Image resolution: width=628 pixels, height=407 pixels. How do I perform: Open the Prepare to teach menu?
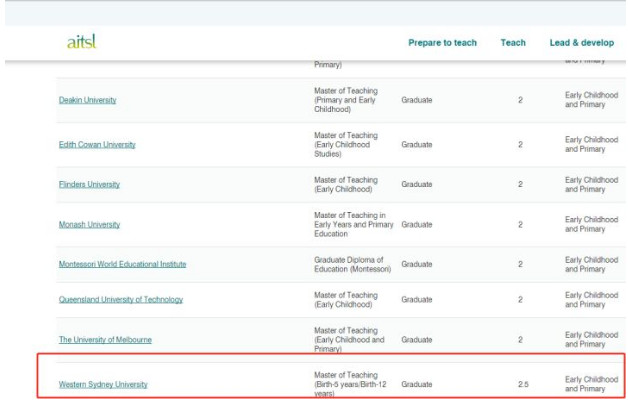click(x=442, y=42)
